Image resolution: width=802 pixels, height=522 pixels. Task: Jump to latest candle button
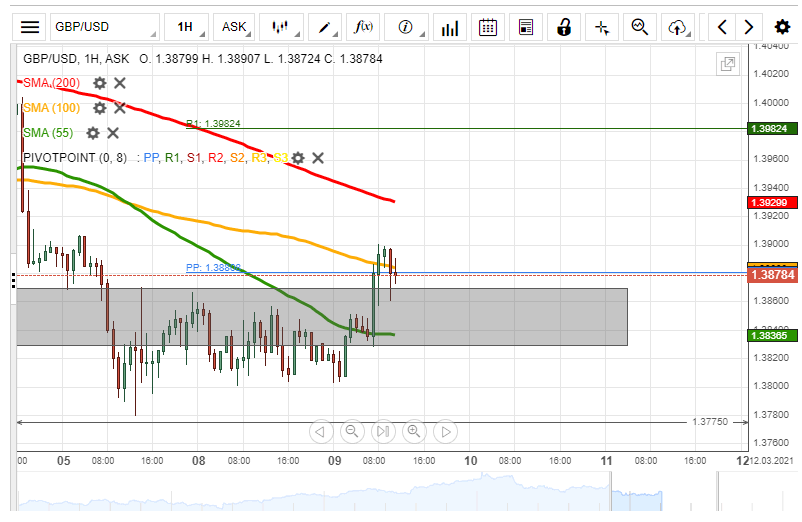[384, 432]
